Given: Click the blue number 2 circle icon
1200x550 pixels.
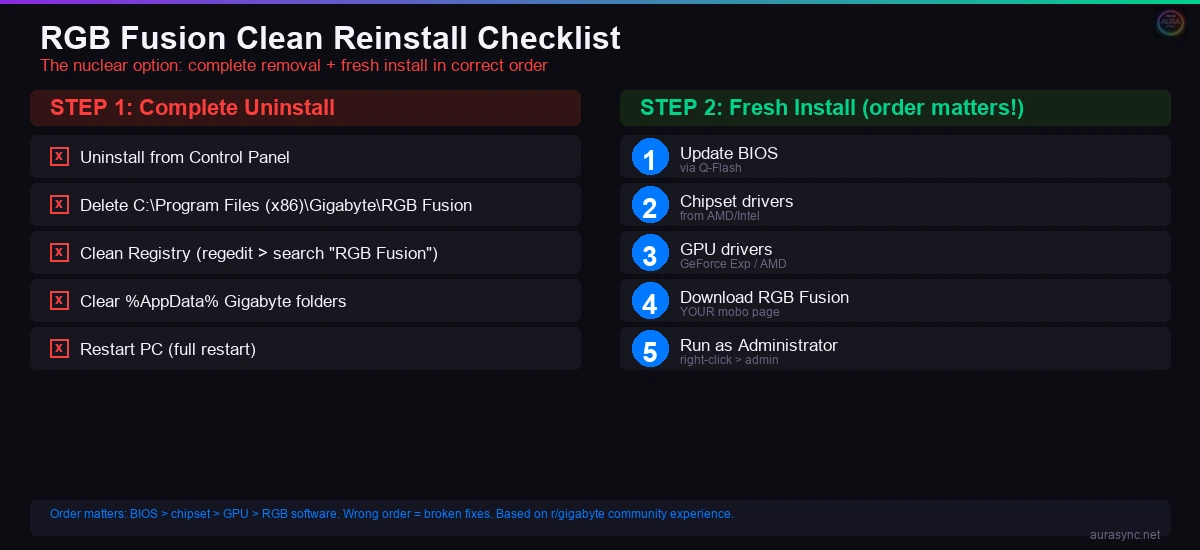Looking at the screenshot, I should click(x=650, y=205).
